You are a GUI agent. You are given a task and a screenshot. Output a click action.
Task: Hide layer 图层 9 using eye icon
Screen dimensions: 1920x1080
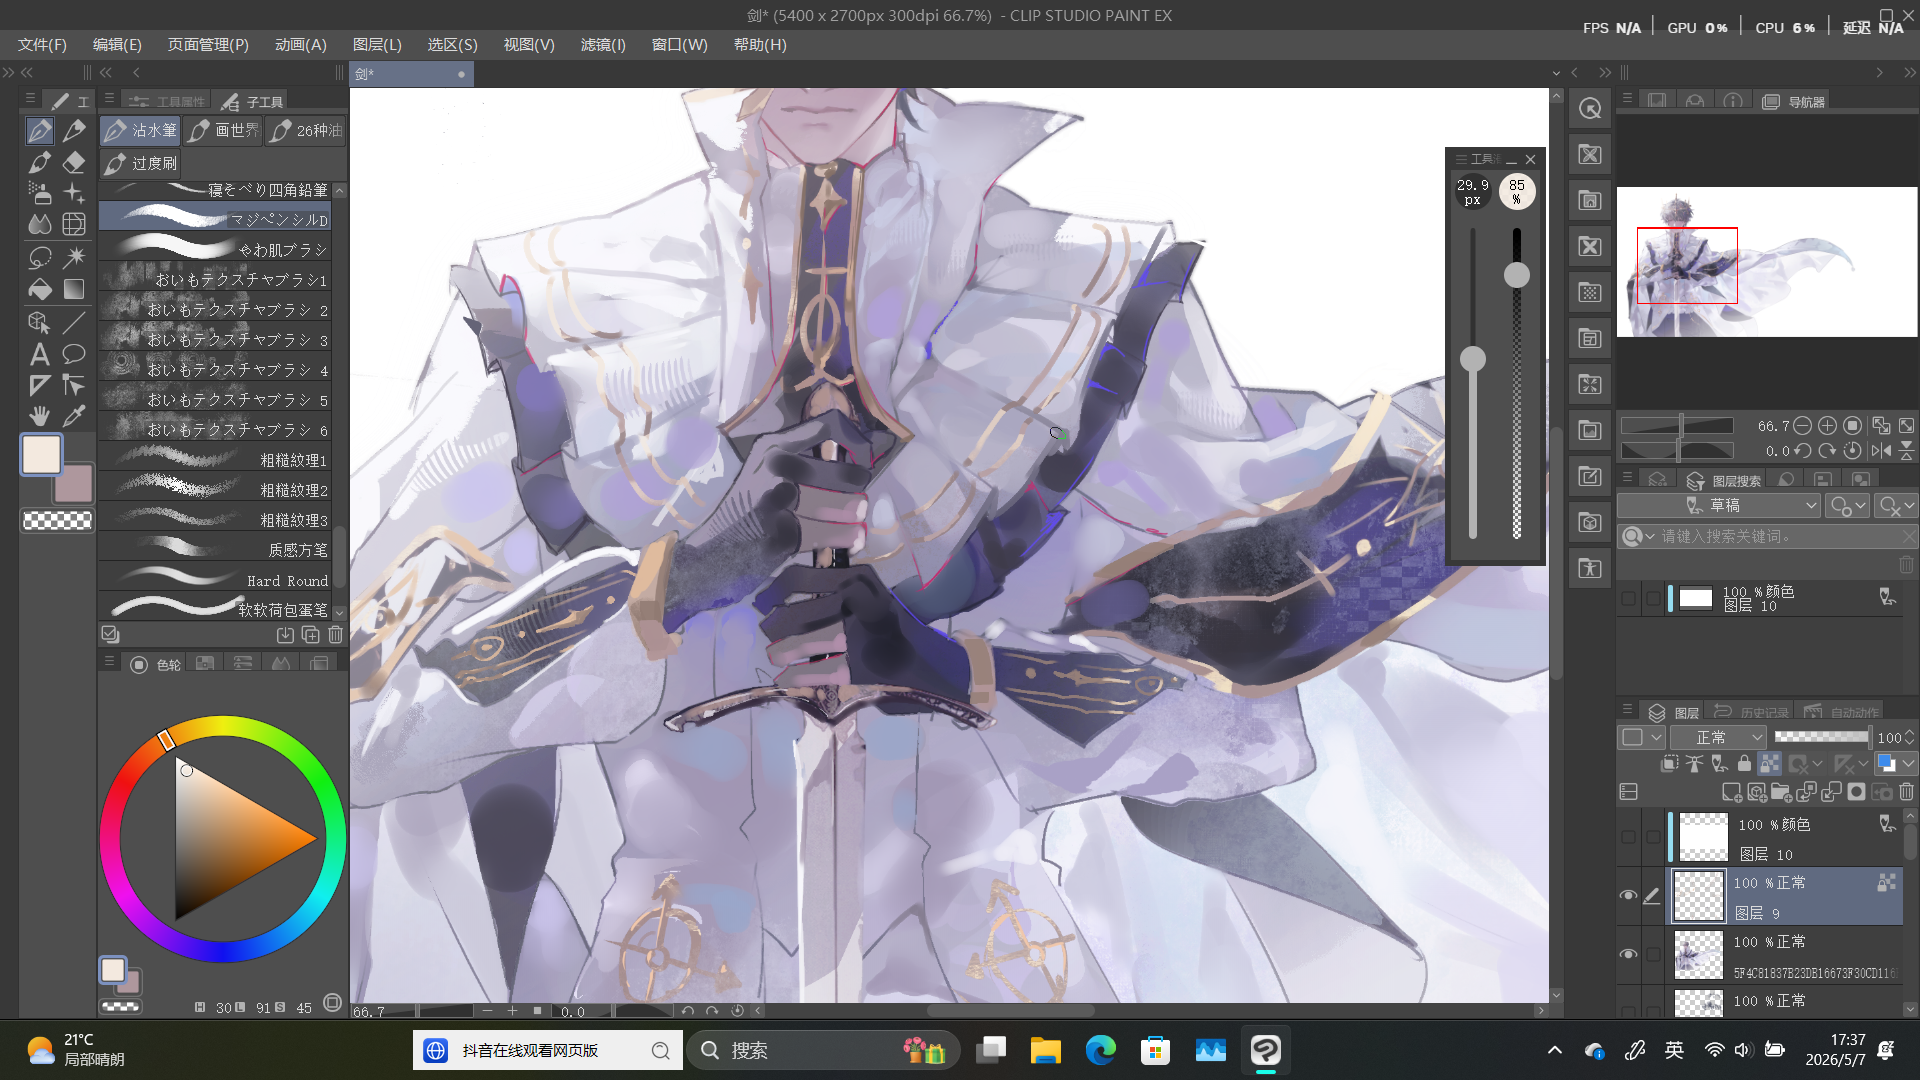[x=1628, y=896]
